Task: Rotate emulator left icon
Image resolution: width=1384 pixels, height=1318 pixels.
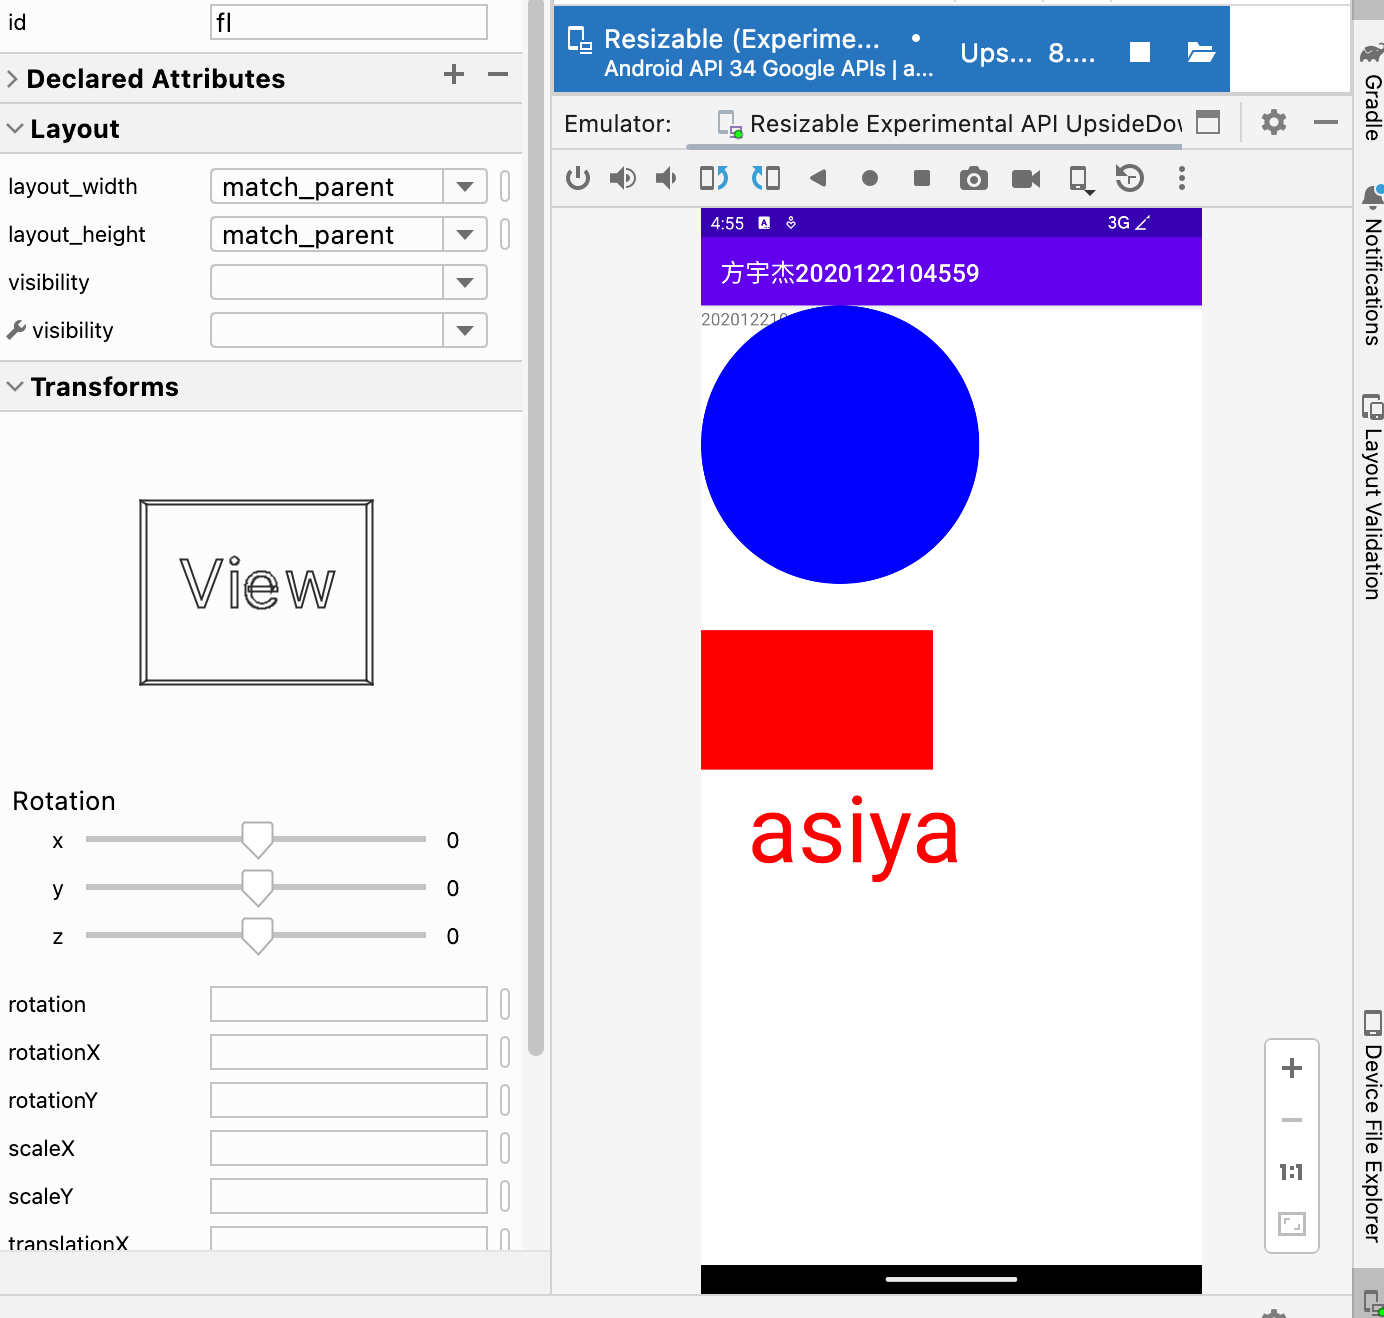Action: click(714, 178)
